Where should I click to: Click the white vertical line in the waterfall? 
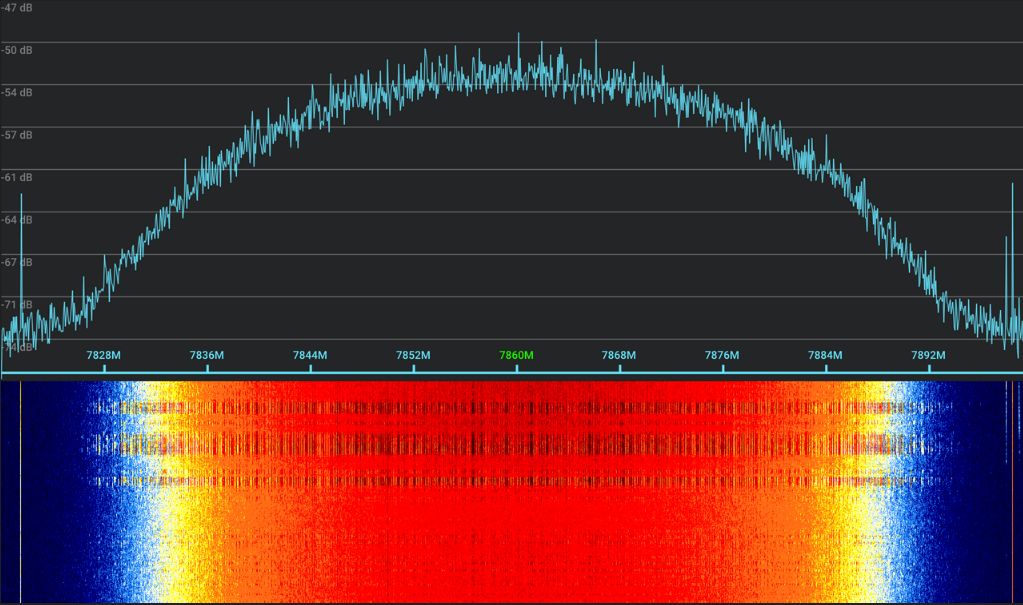[x=20, y=490]
